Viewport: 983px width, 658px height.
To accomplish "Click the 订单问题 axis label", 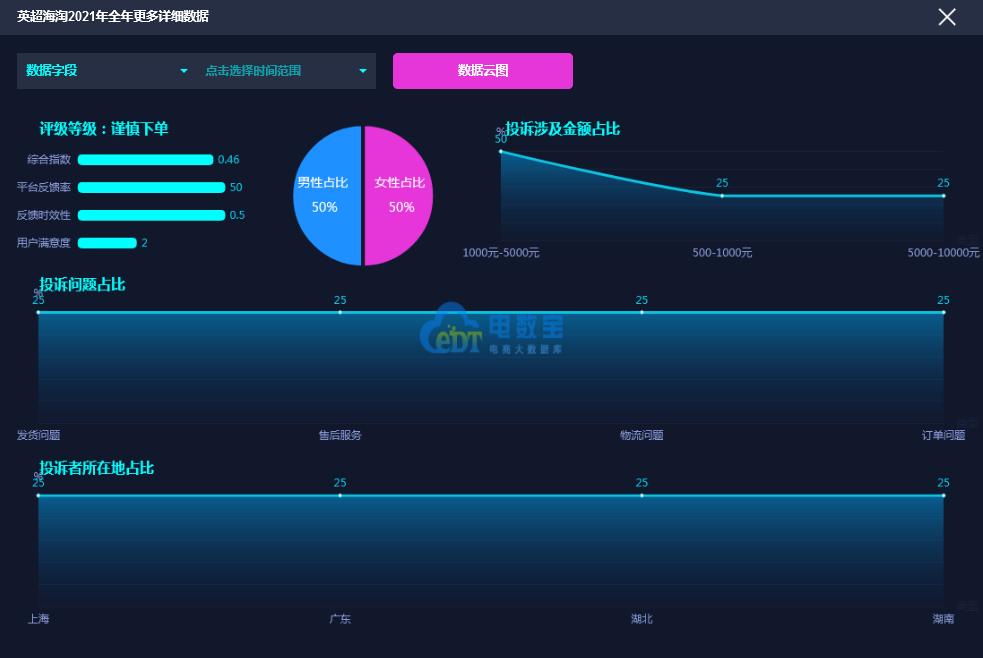I will click(944, 435).
